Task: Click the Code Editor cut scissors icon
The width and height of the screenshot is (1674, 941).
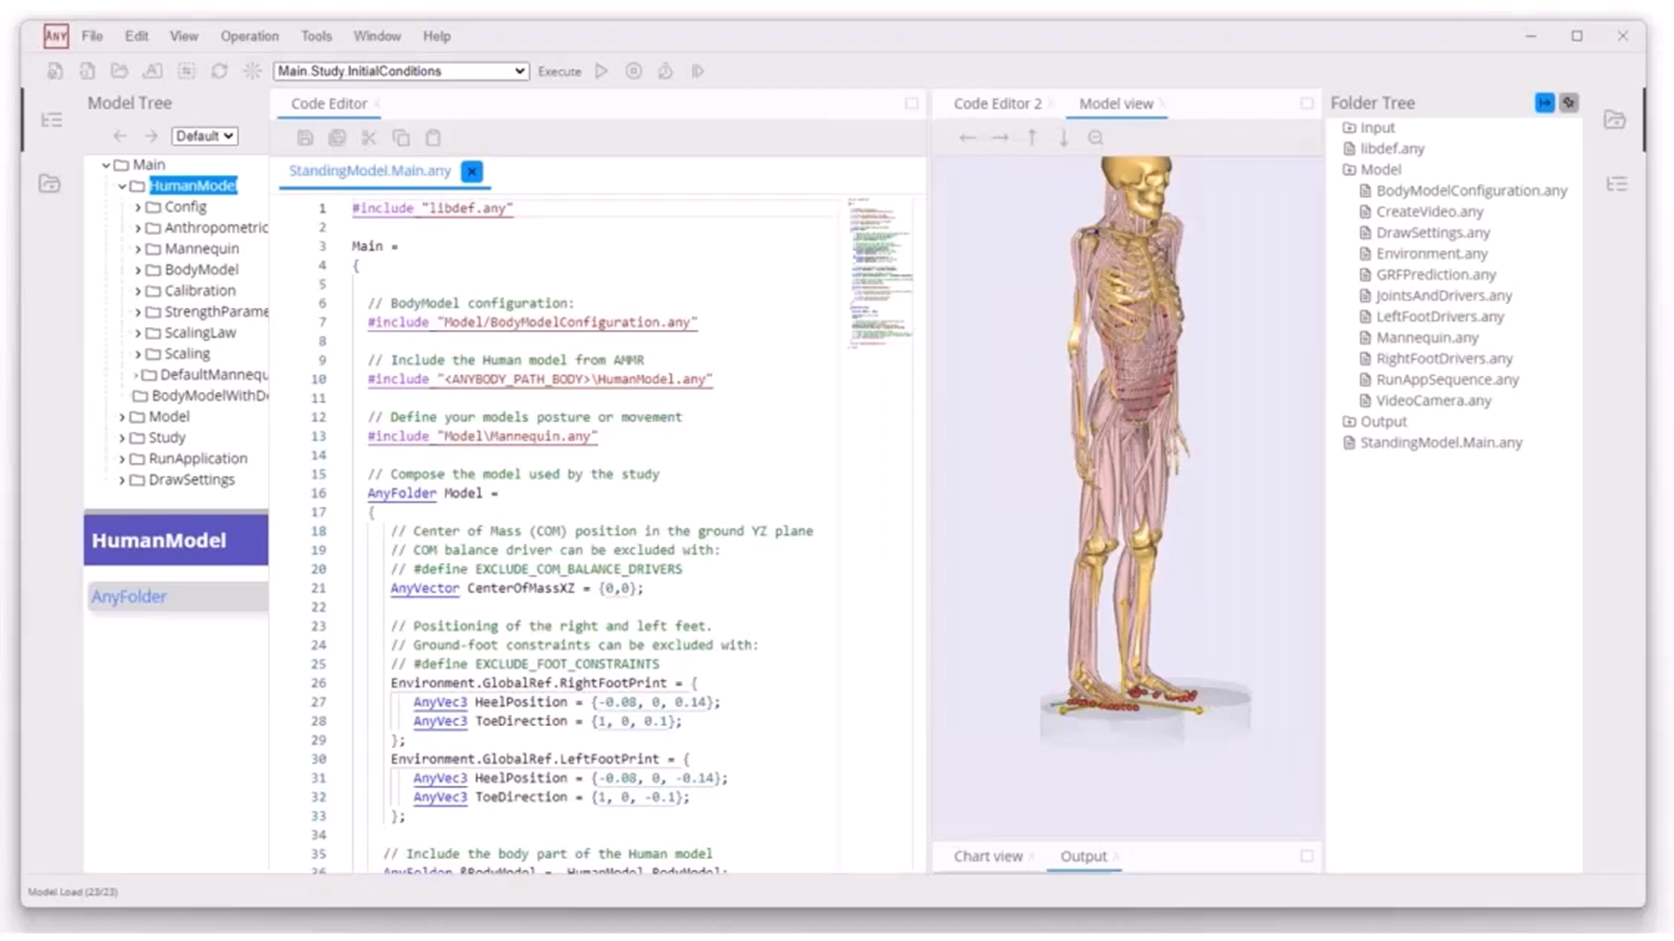Action: click(369, 138)
